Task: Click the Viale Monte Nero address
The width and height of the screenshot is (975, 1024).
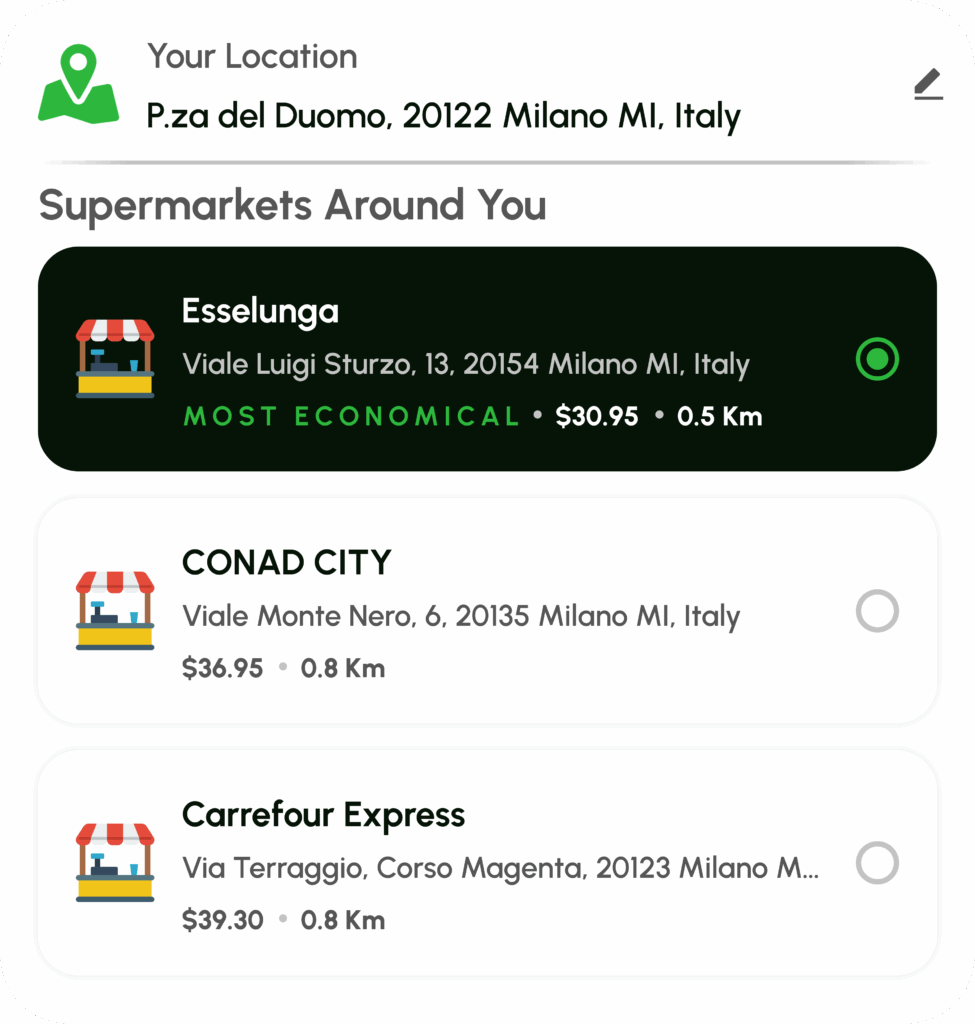Action: [x=460, y=616]
